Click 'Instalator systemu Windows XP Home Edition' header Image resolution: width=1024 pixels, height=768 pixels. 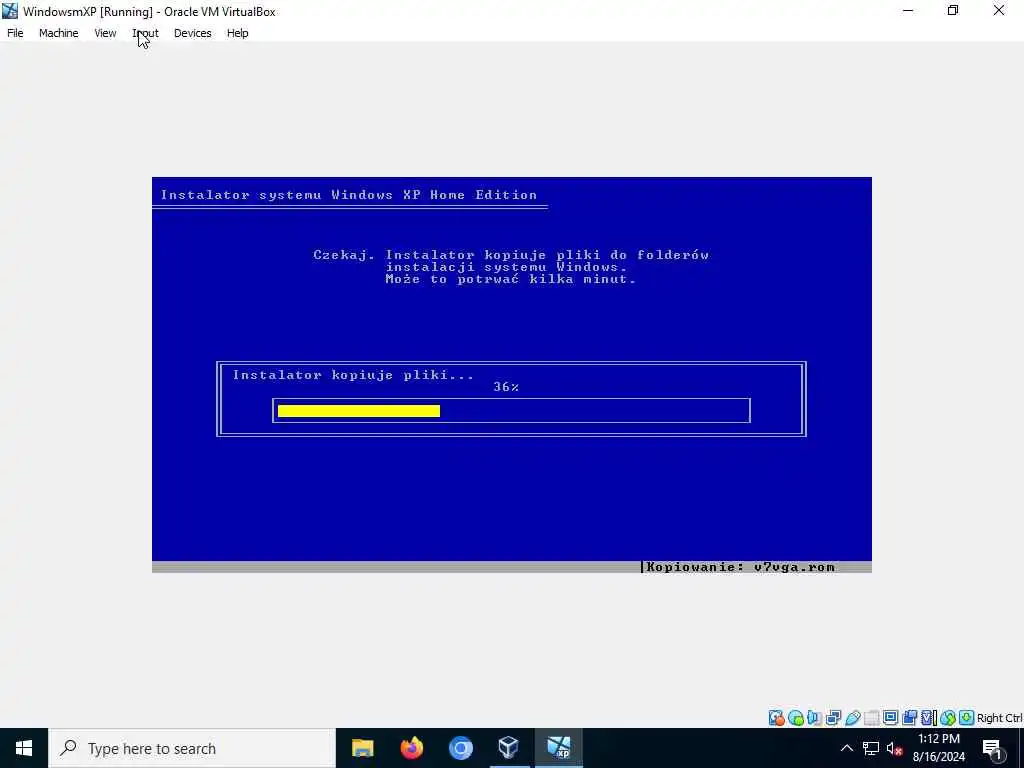pyautogui.click(x=349, y=195)
